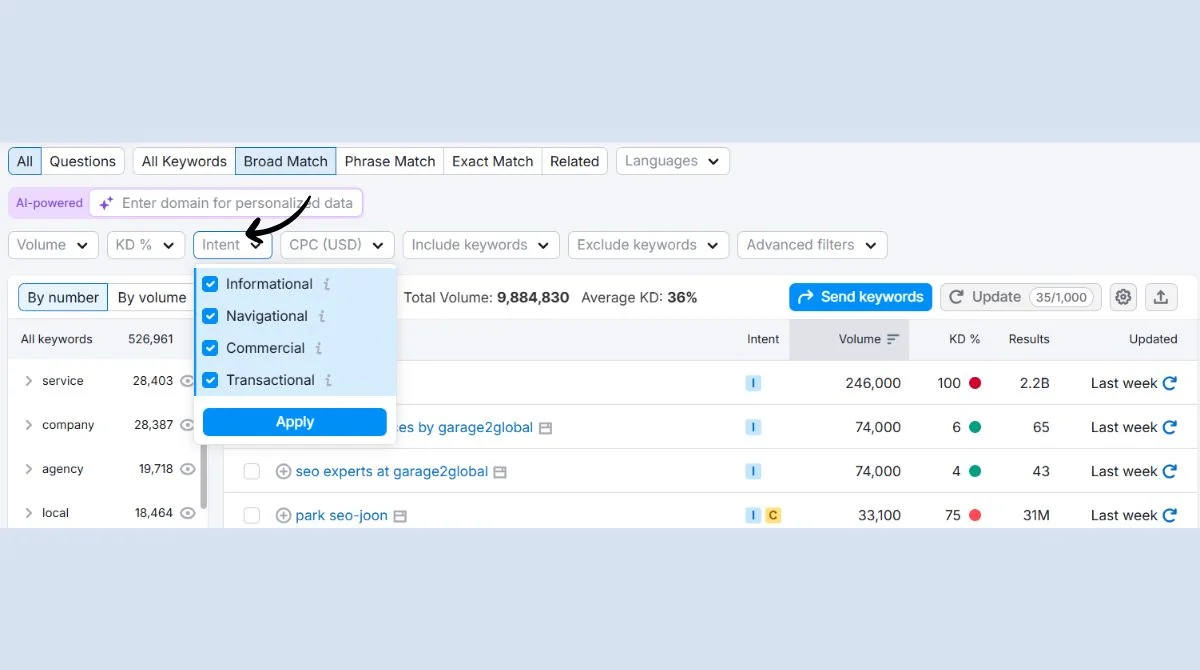Open the KD % filter dropdown
1200x670 pixels.
(x=146, y=245)
